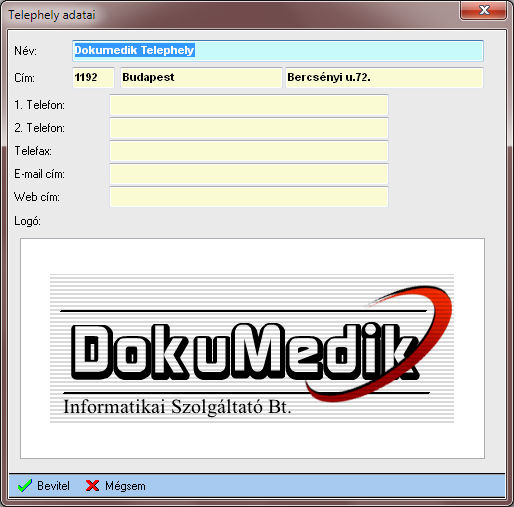Click the Név: label
The image size is (514, 507).
(x=25, y=51)
